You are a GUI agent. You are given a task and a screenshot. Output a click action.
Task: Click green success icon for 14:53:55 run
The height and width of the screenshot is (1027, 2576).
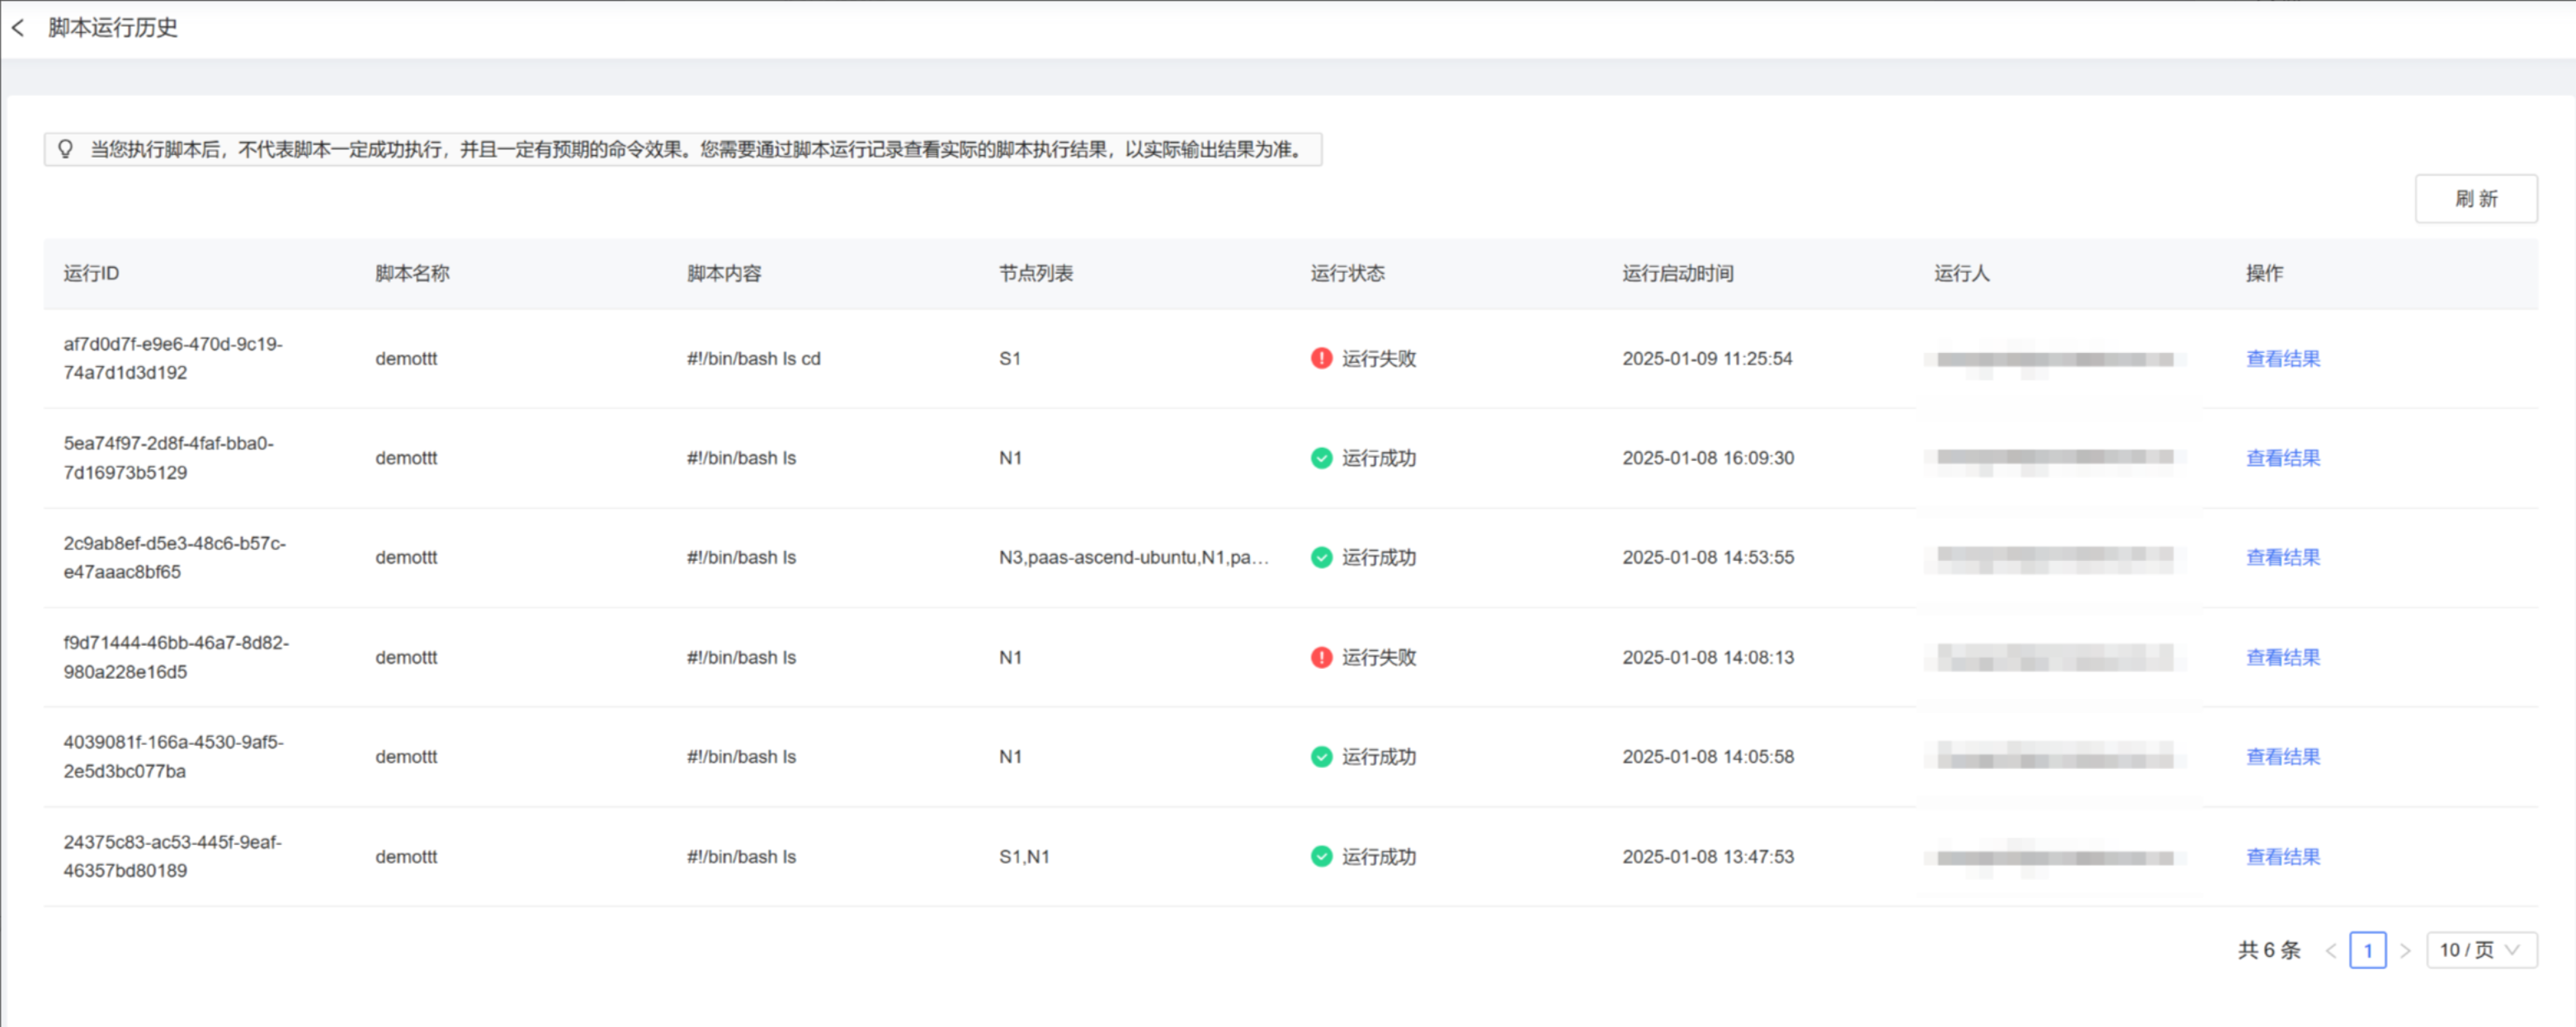tap(1321, 557)
